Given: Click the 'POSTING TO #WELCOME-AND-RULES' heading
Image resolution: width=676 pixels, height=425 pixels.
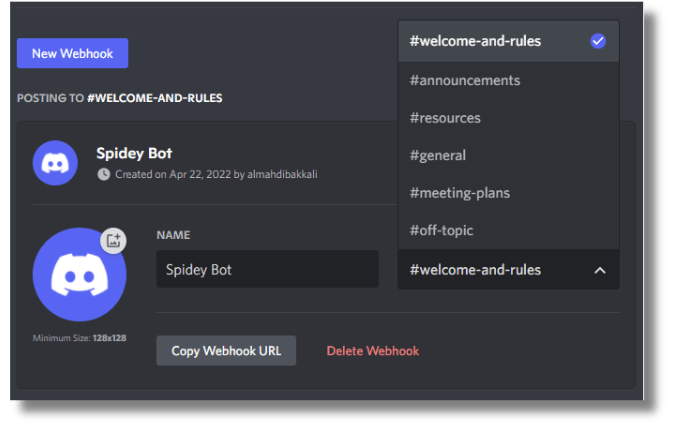Looking at the screenshot, I should [x=119, y=98].
